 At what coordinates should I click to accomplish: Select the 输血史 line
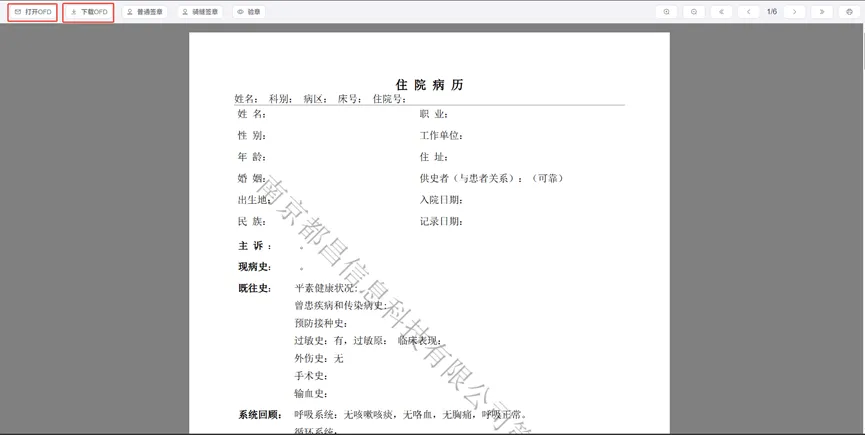(x=312, y=394)
